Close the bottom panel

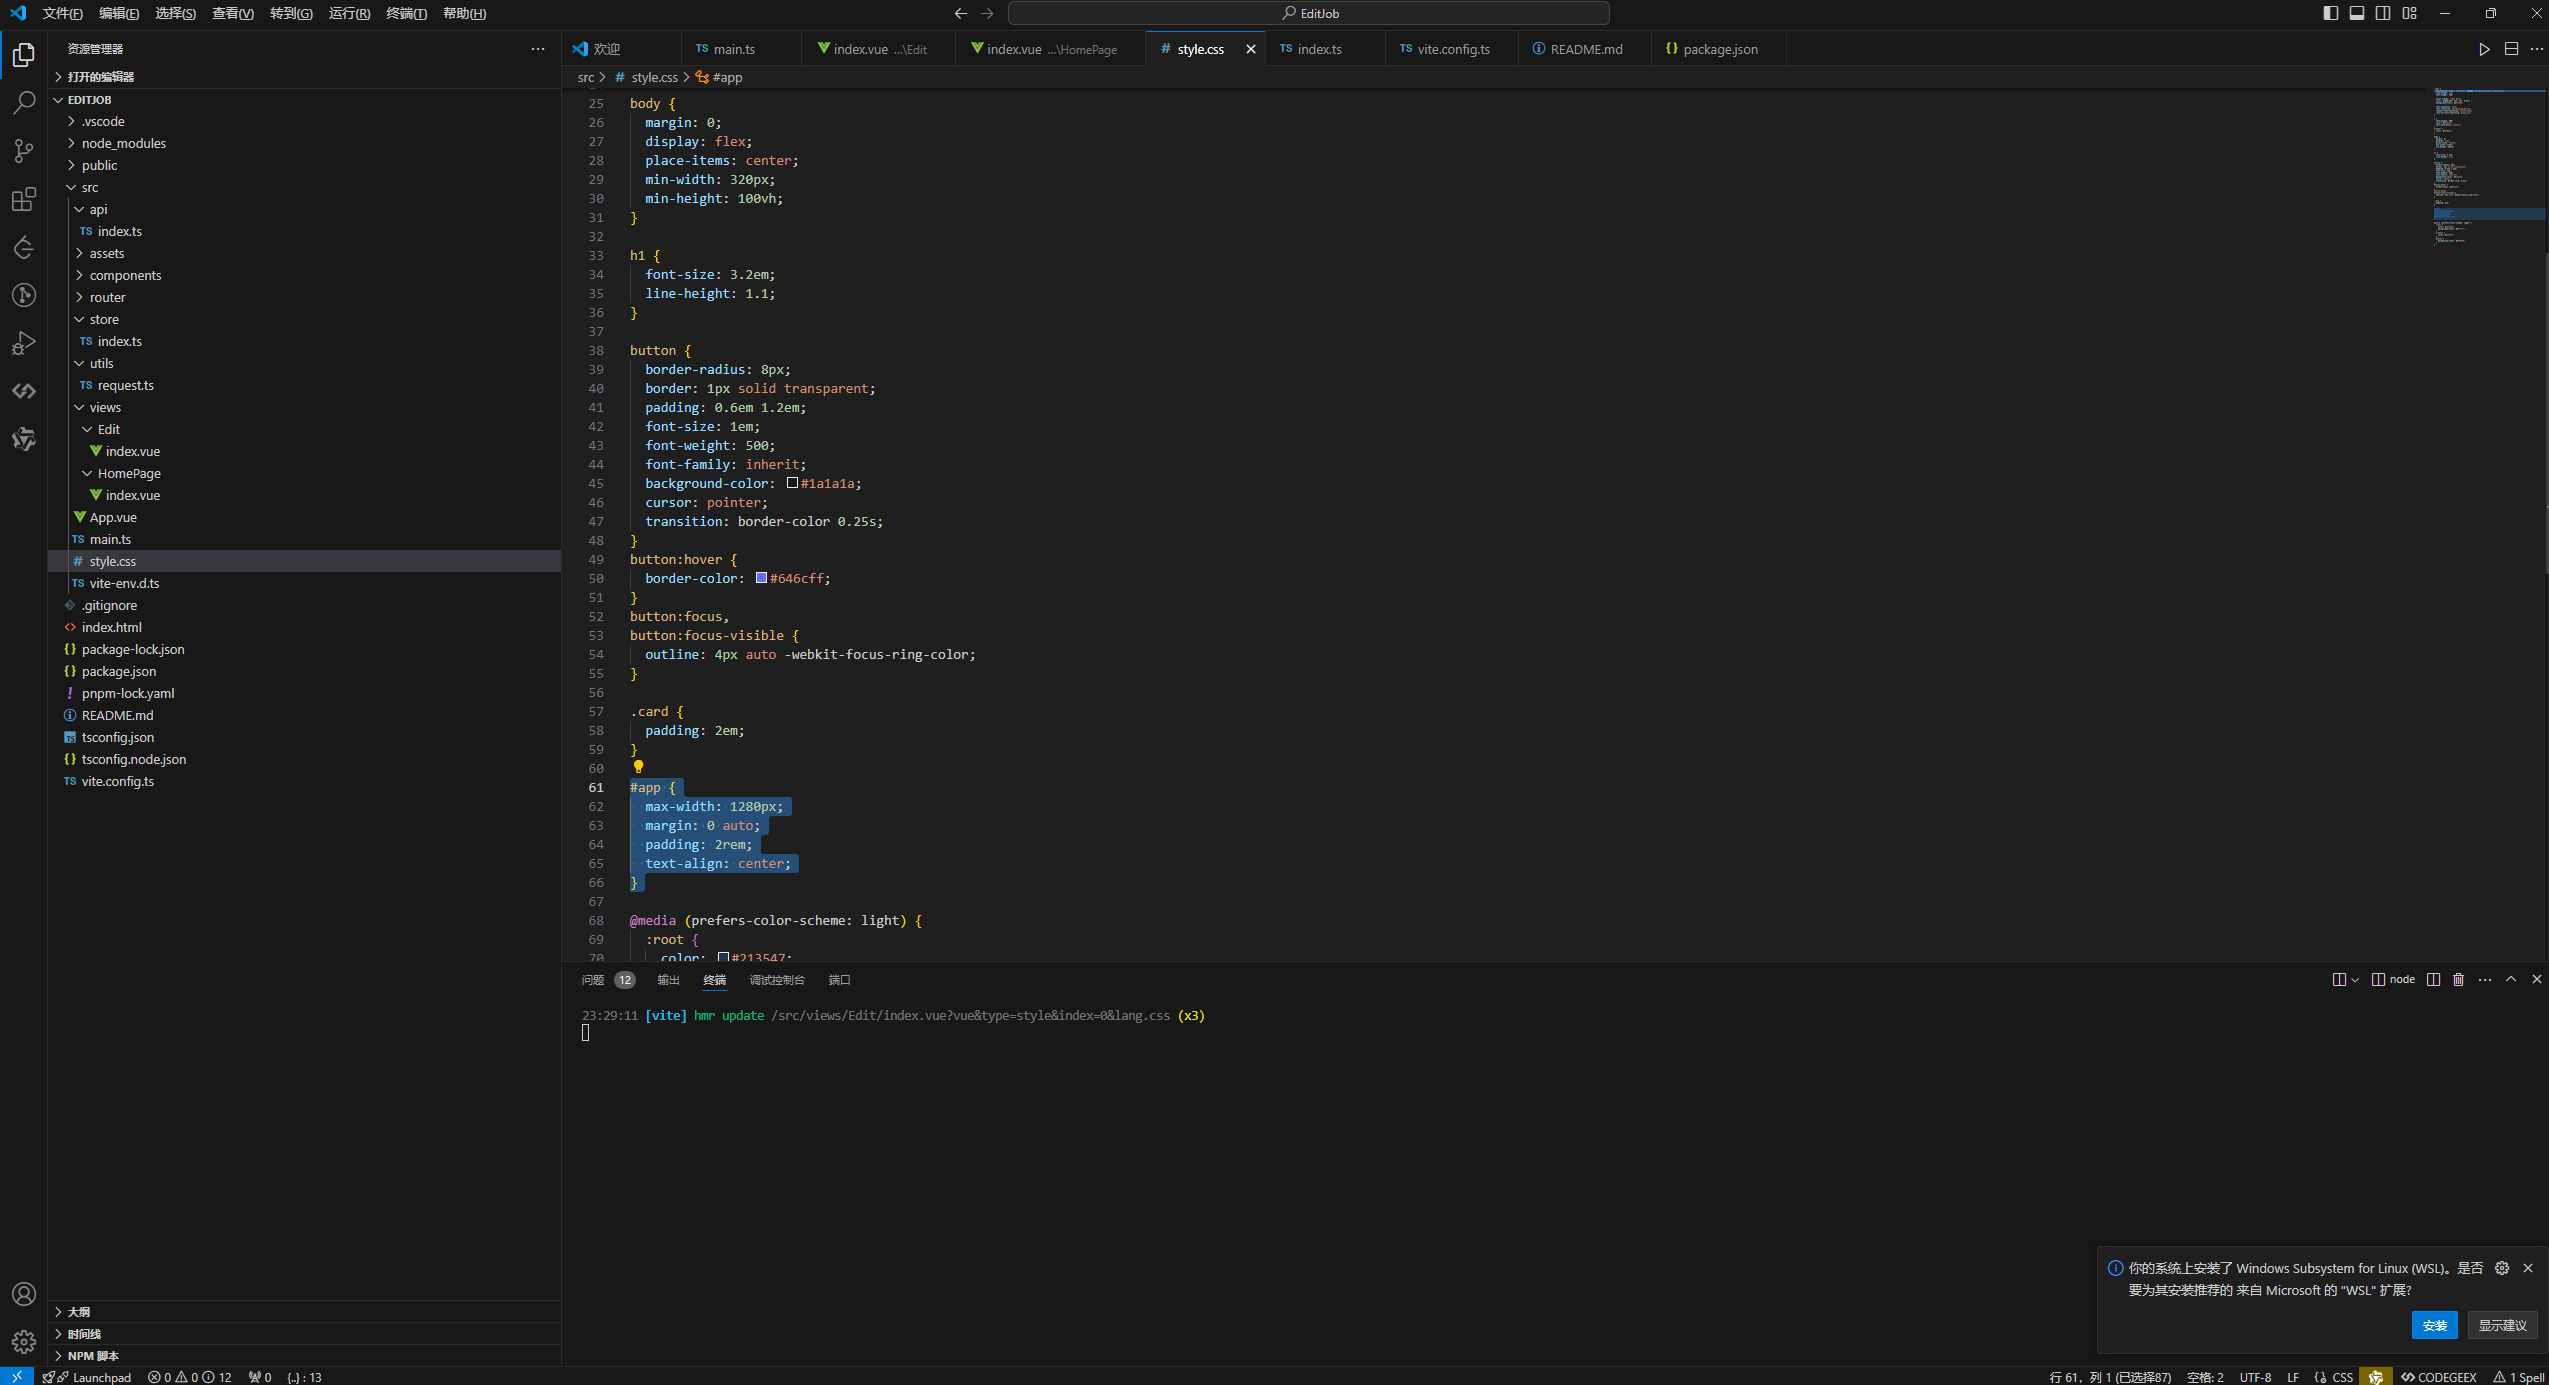pos(2537,980)
